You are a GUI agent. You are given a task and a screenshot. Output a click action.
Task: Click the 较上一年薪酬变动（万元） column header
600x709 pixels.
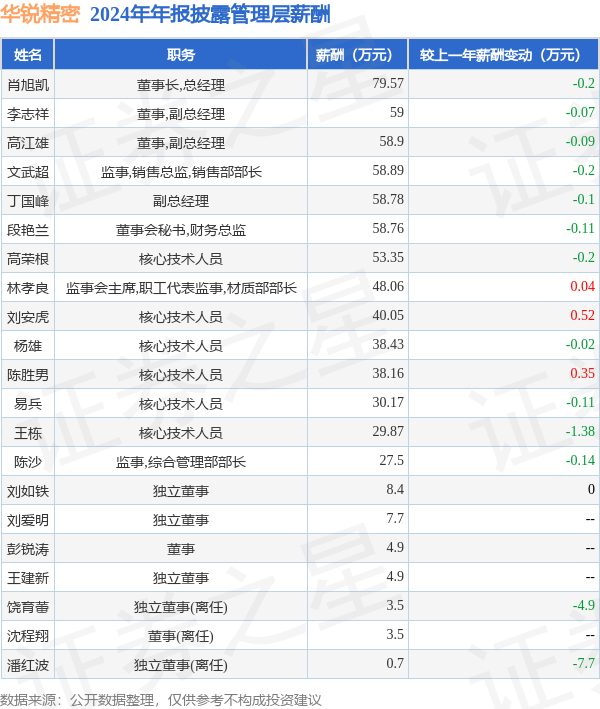(503, 55)
